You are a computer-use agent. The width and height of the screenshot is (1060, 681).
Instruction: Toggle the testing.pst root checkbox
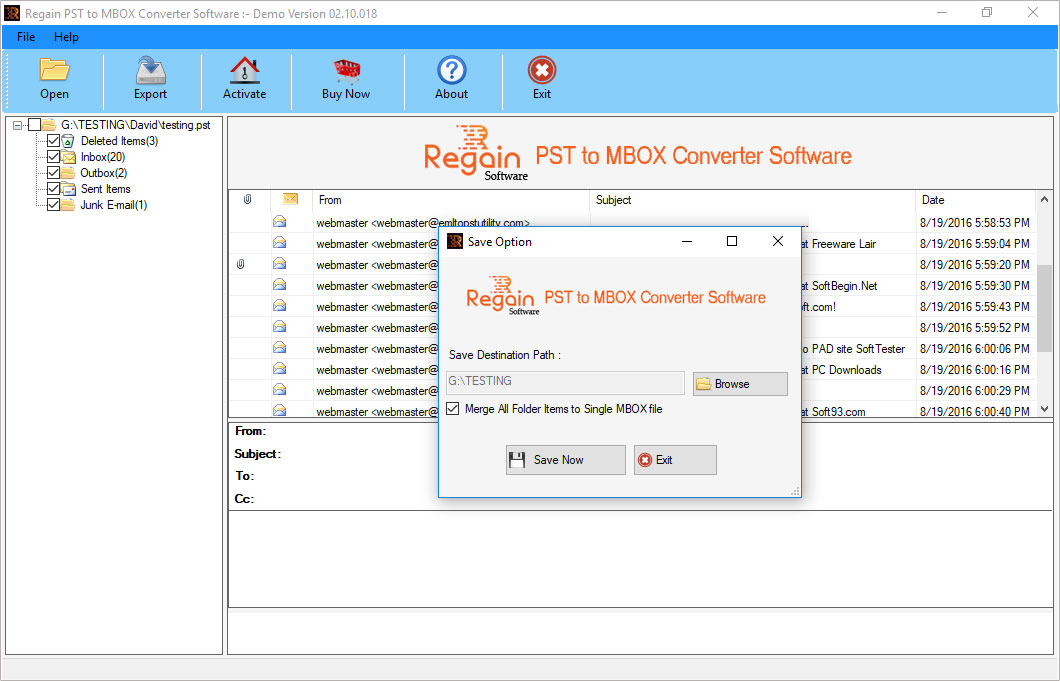point(34,124)
